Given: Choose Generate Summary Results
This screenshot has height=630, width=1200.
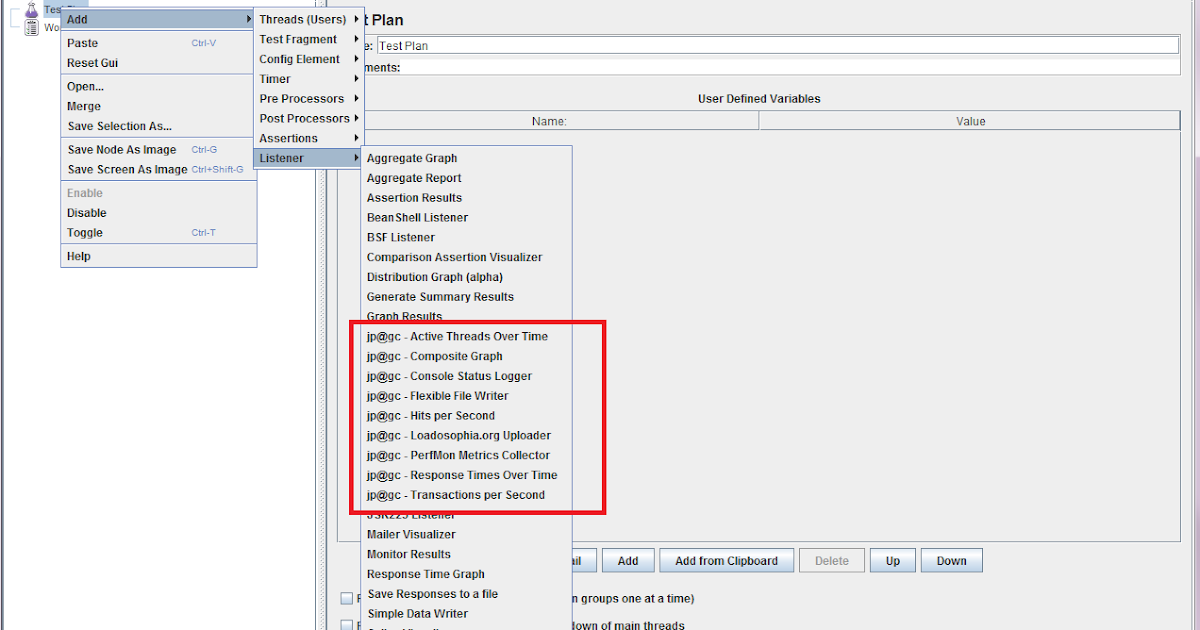Looking at the screenshot, I should point(466,297).
